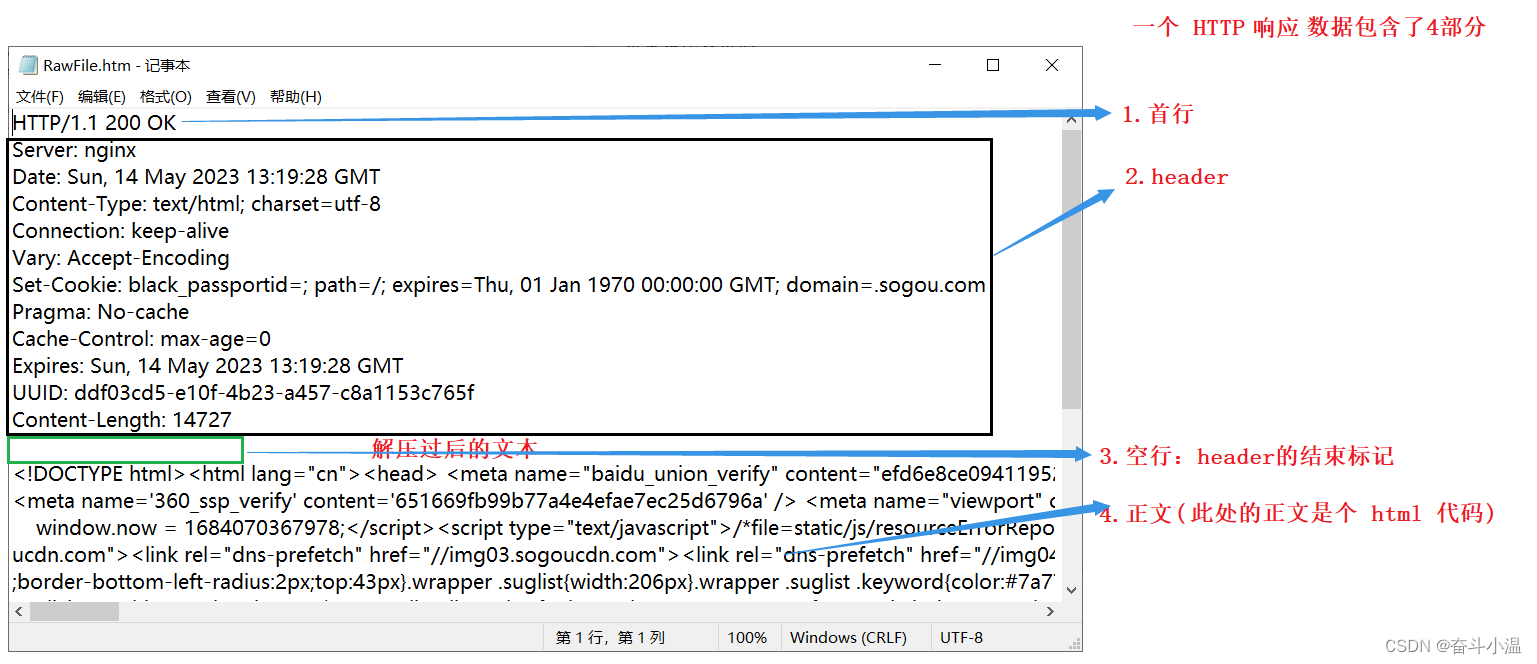Minimize the Notepad window

pyautogui.click(x=935, y=65)
